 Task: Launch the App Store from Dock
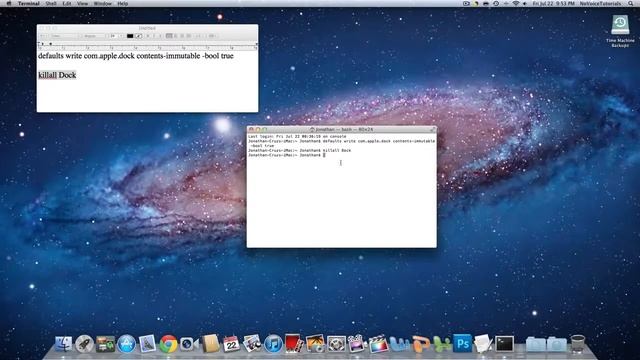(x=127, y=344)
